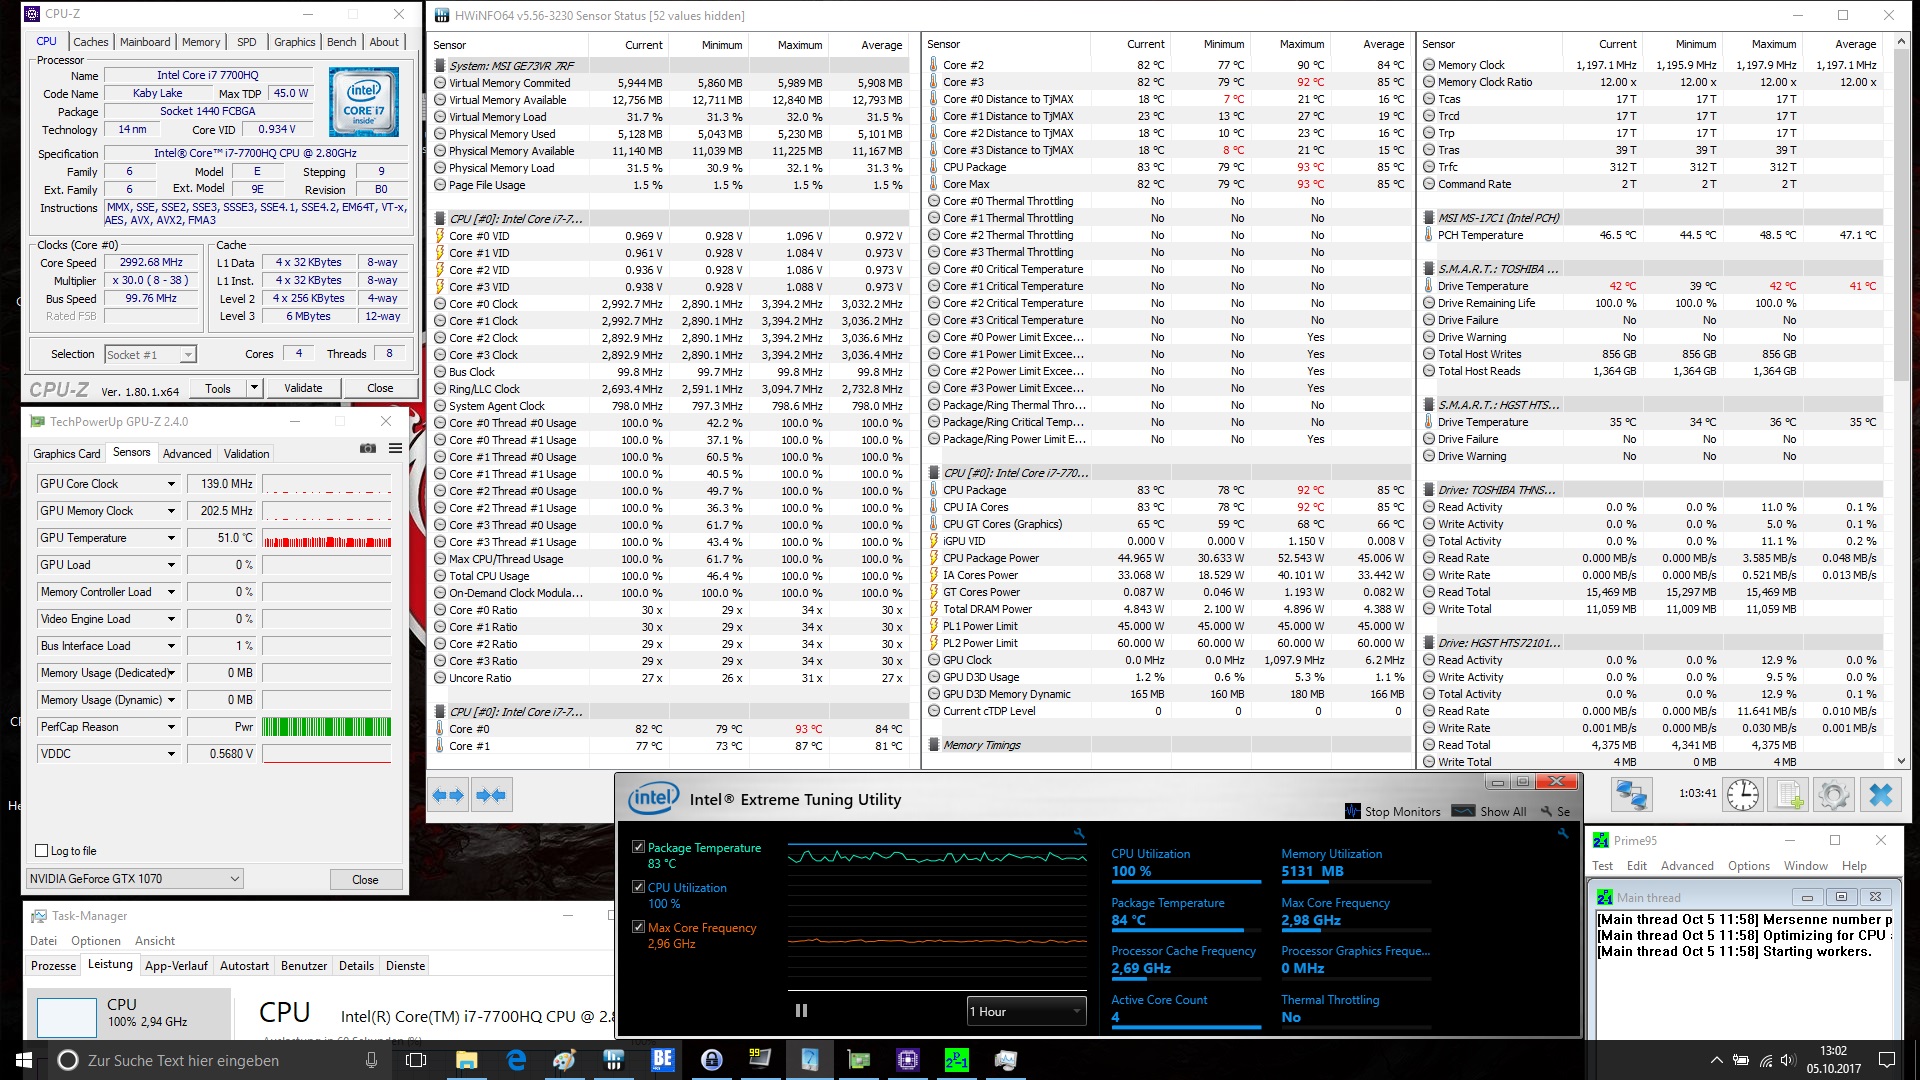The width and height of the screenshot is (1920, 1080).
Task: Switch to CPU-Z Mainboard tab
Action: click(x=145, y=42)
